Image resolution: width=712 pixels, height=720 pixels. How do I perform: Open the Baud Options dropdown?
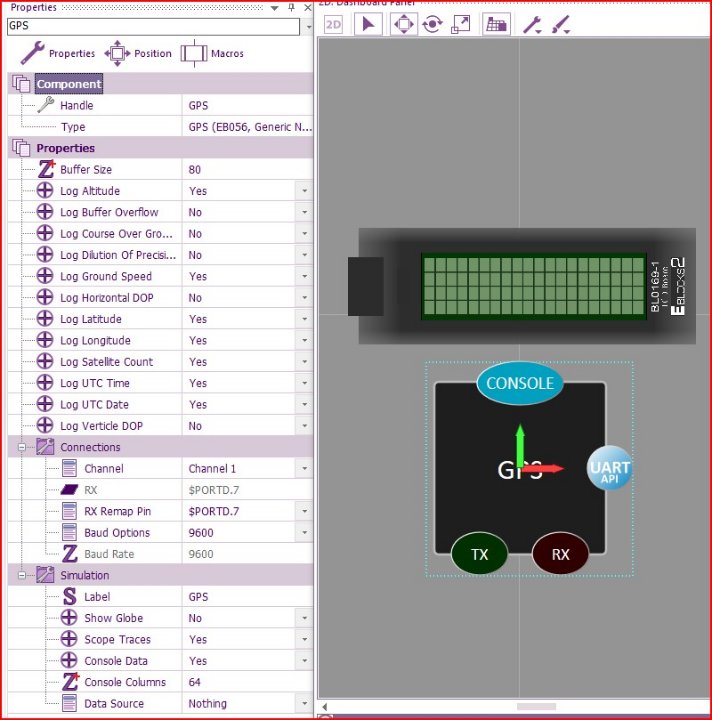[x=303, y=533]
